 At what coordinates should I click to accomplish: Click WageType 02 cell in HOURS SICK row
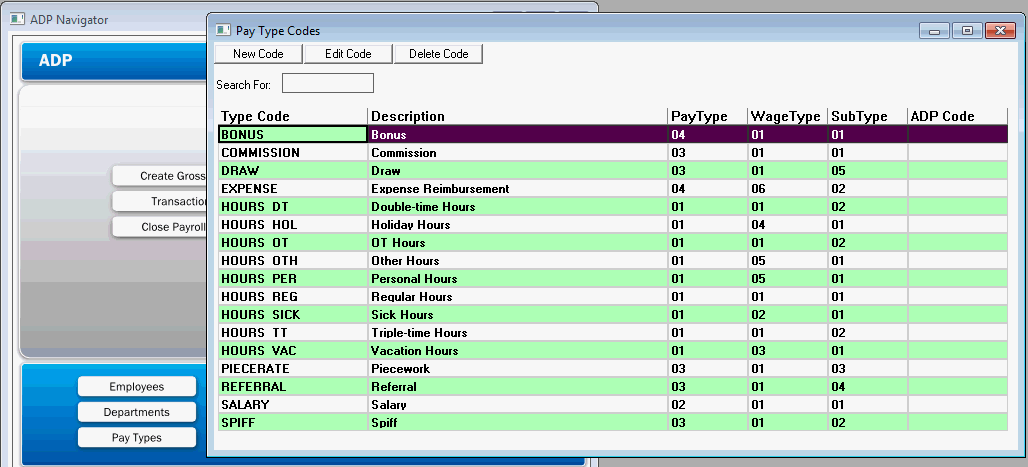click(788, 314)
